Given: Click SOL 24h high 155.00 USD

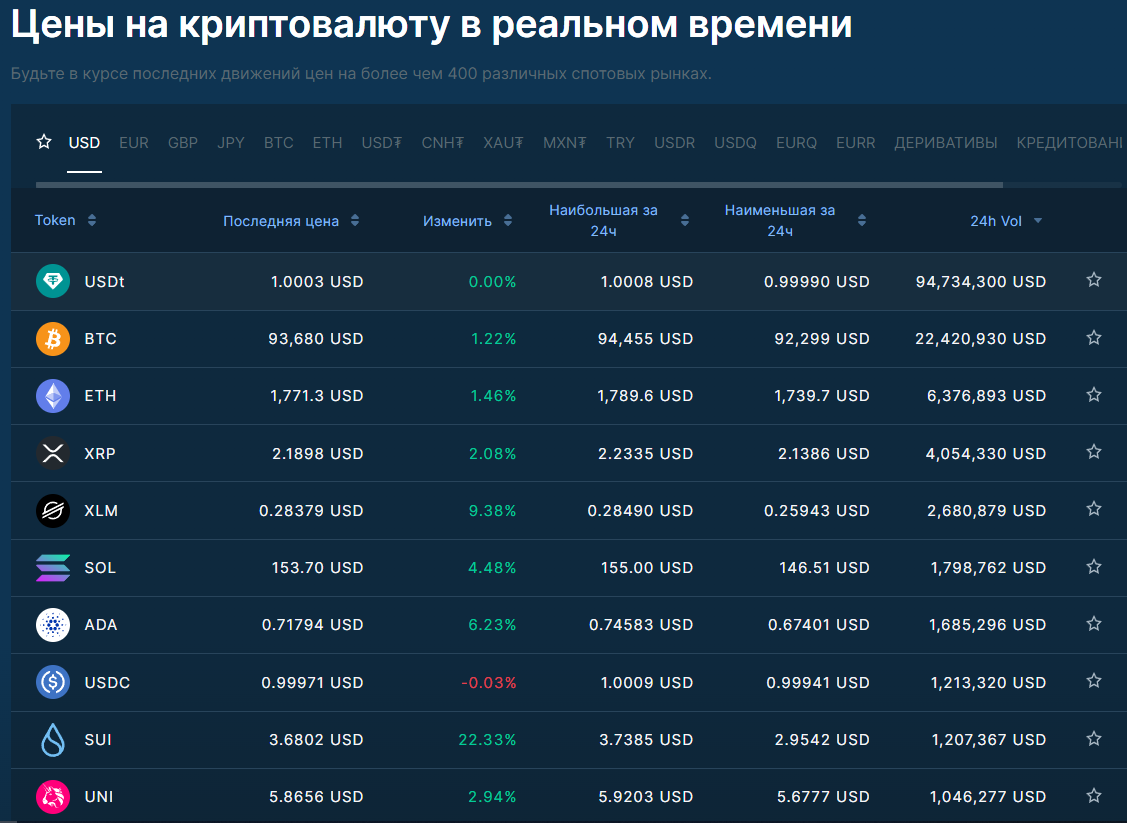Looking at the screenshot, I should (647, 568).
